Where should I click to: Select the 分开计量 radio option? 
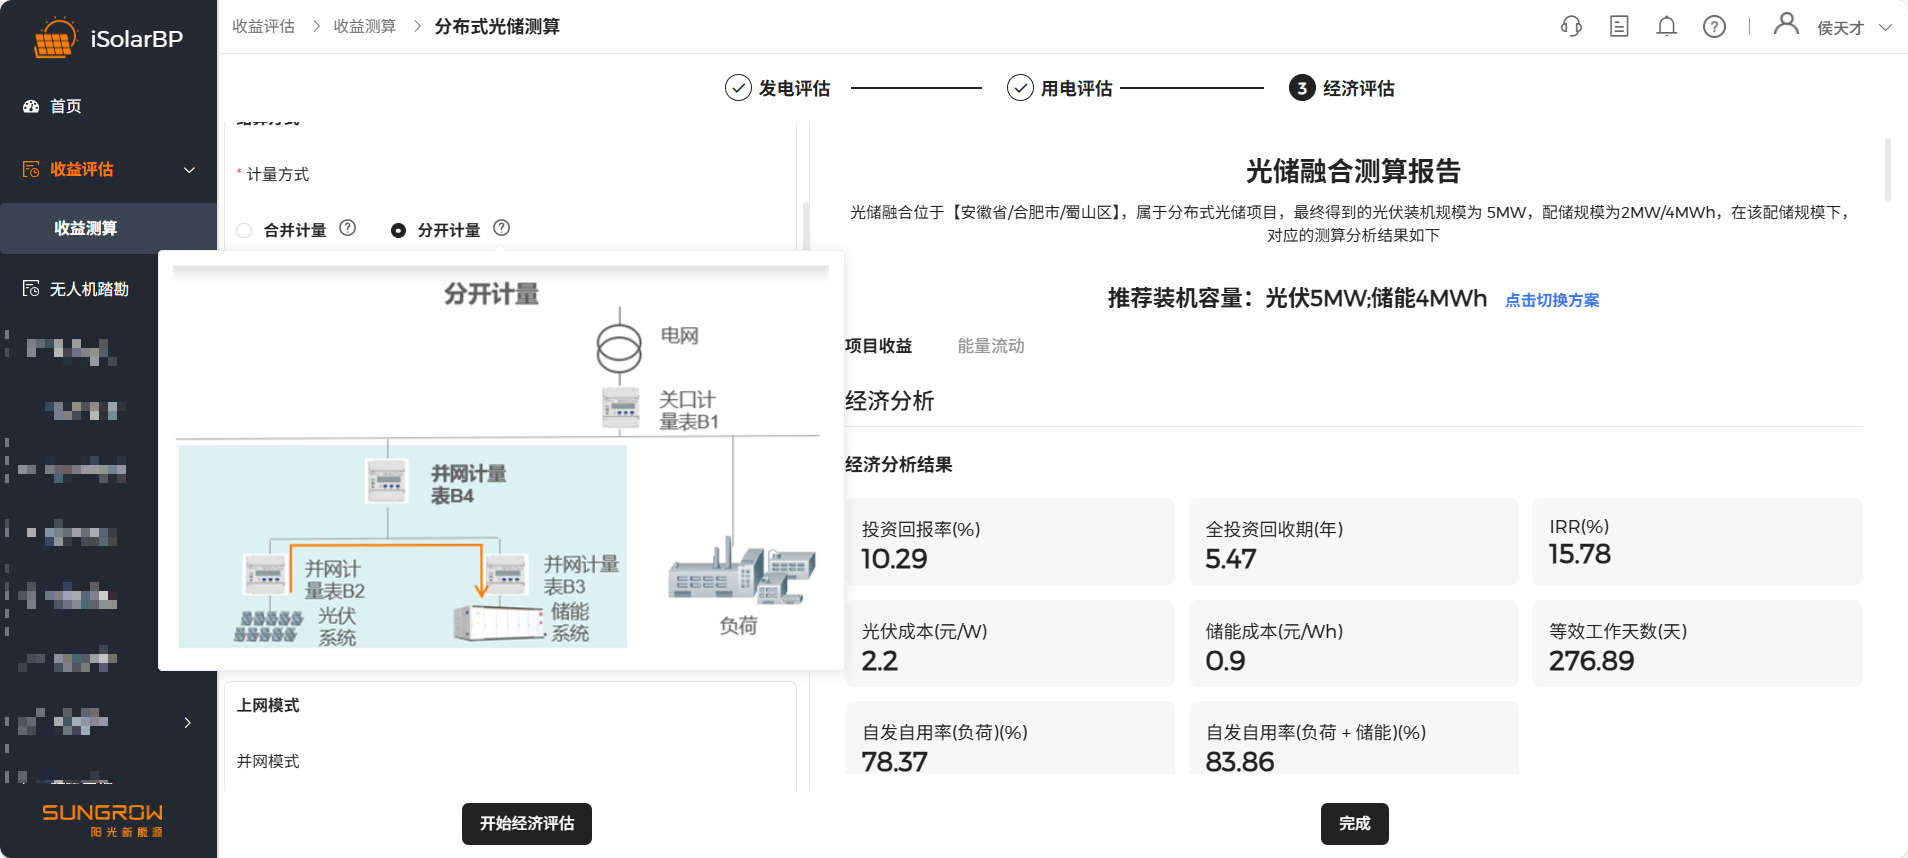coord(398,231)
